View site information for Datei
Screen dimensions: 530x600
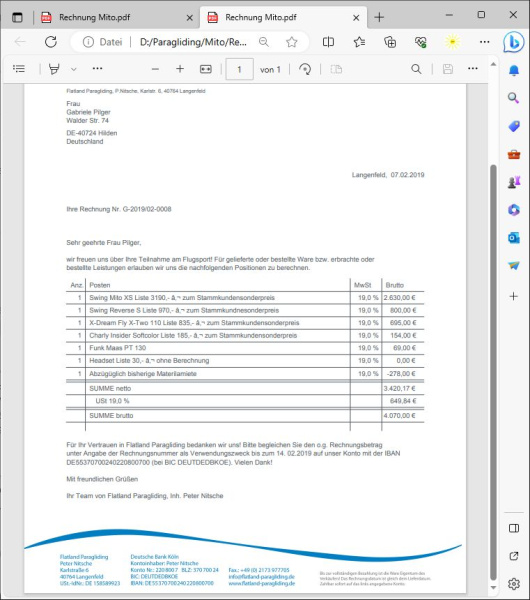pos(103,42)
